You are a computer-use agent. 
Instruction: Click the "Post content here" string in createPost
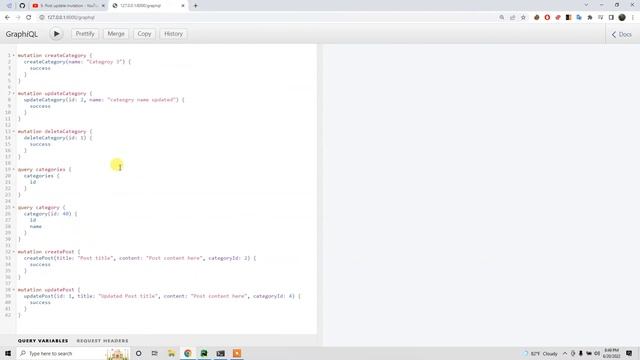pyautogui.click(x=174, y=258)
